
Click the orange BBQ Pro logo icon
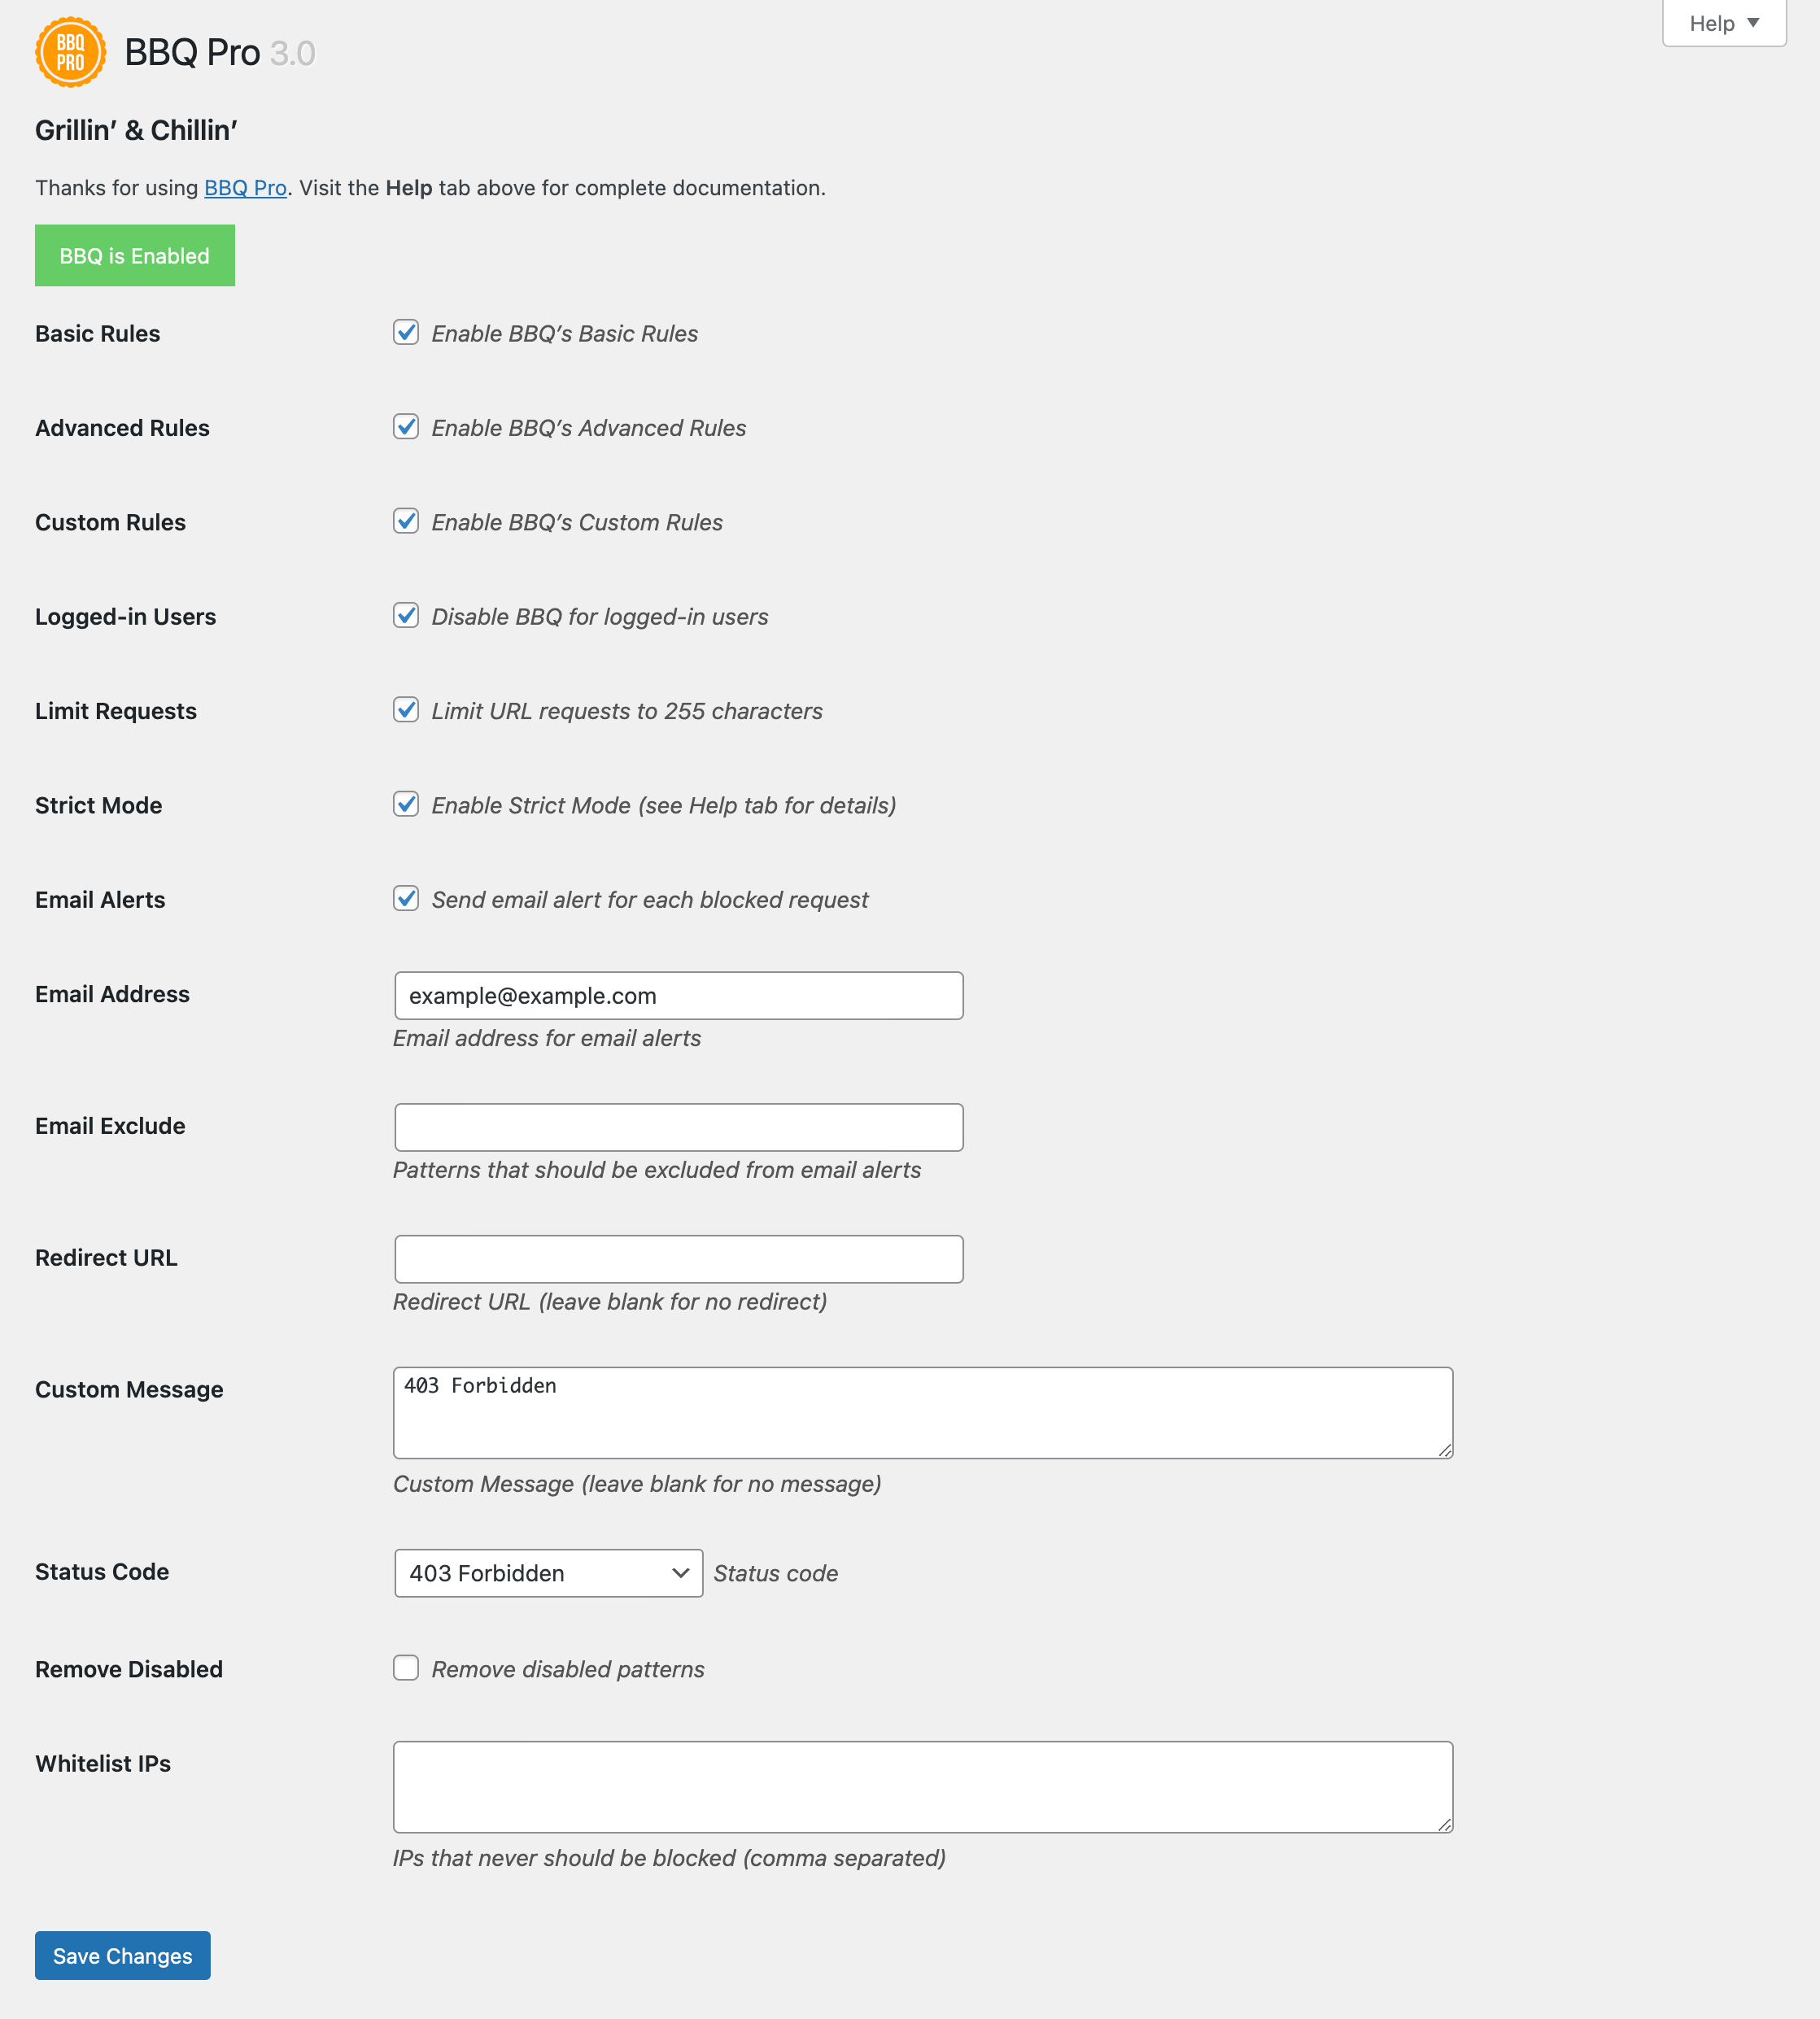click(x=70, y=52)
